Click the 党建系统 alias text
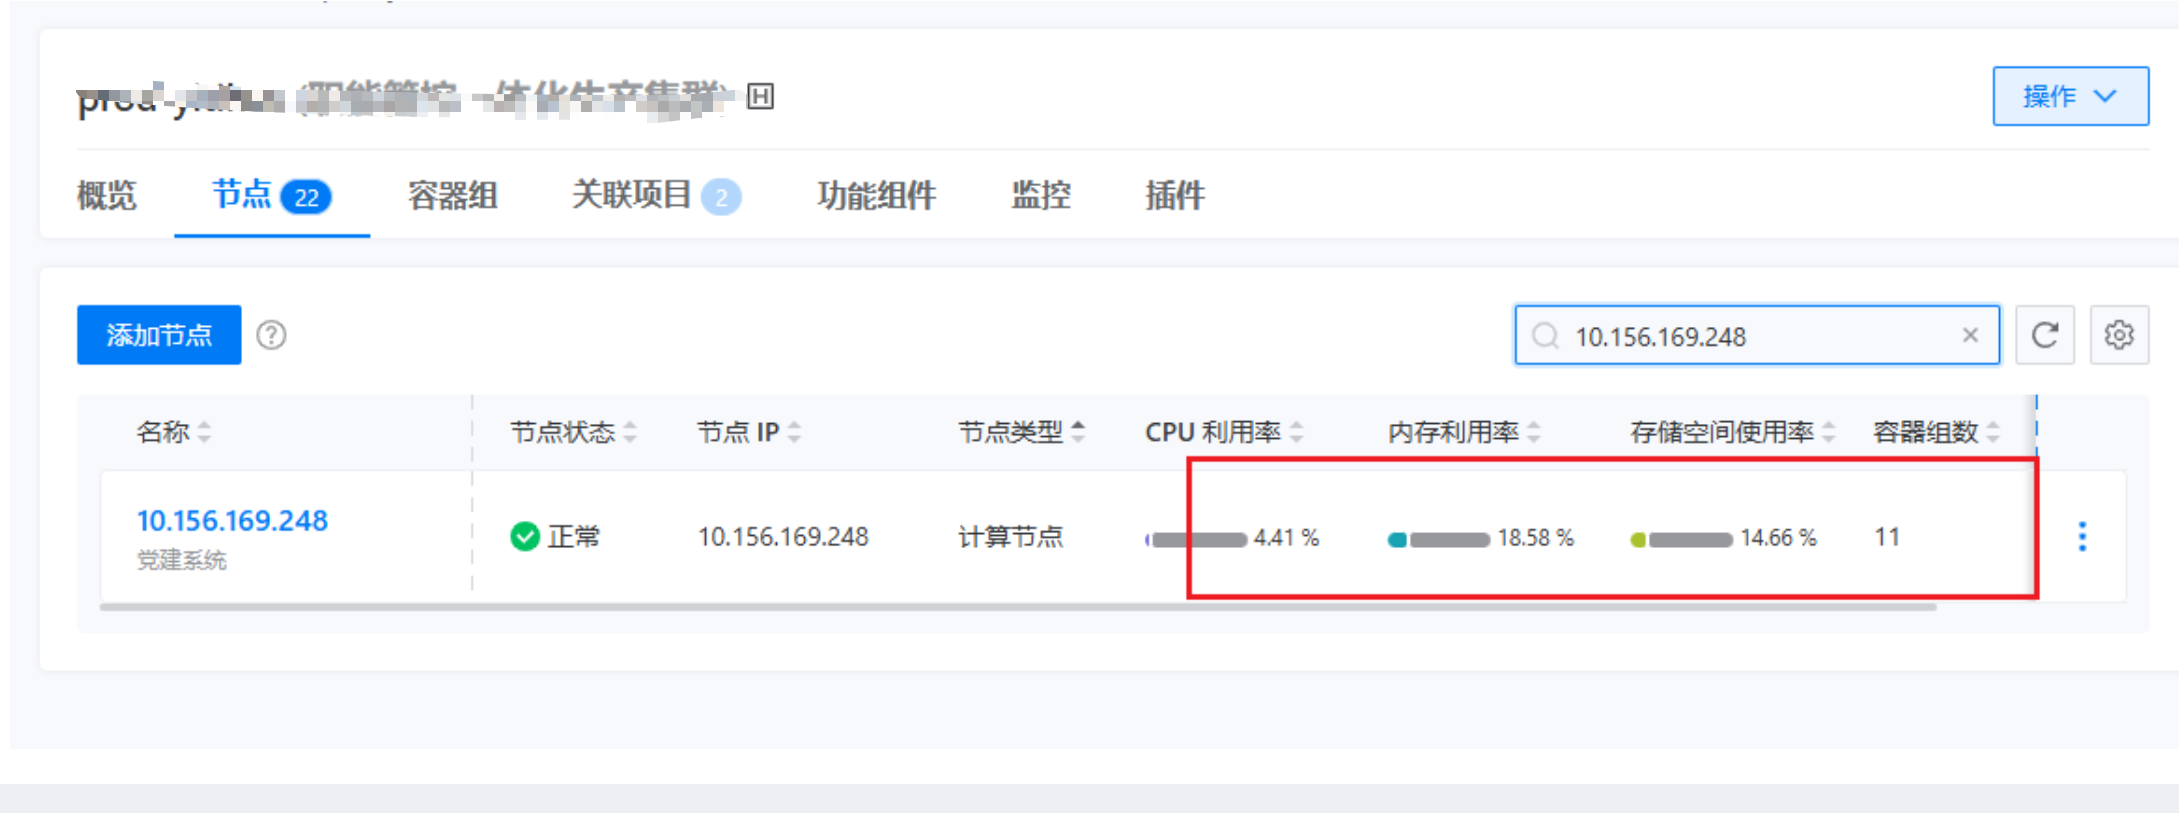Screen dimensions: 2179x813 pos(181,560)
